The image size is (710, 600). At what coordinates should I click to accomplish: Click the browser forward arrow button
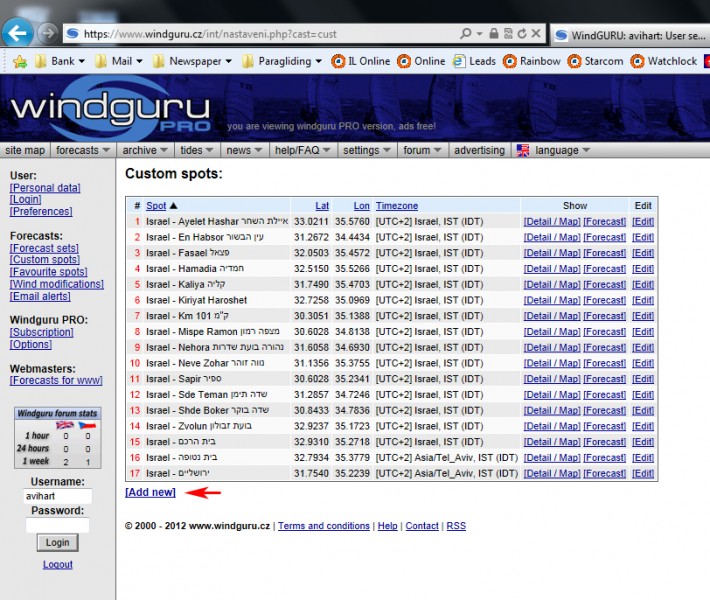pos(48,33)
